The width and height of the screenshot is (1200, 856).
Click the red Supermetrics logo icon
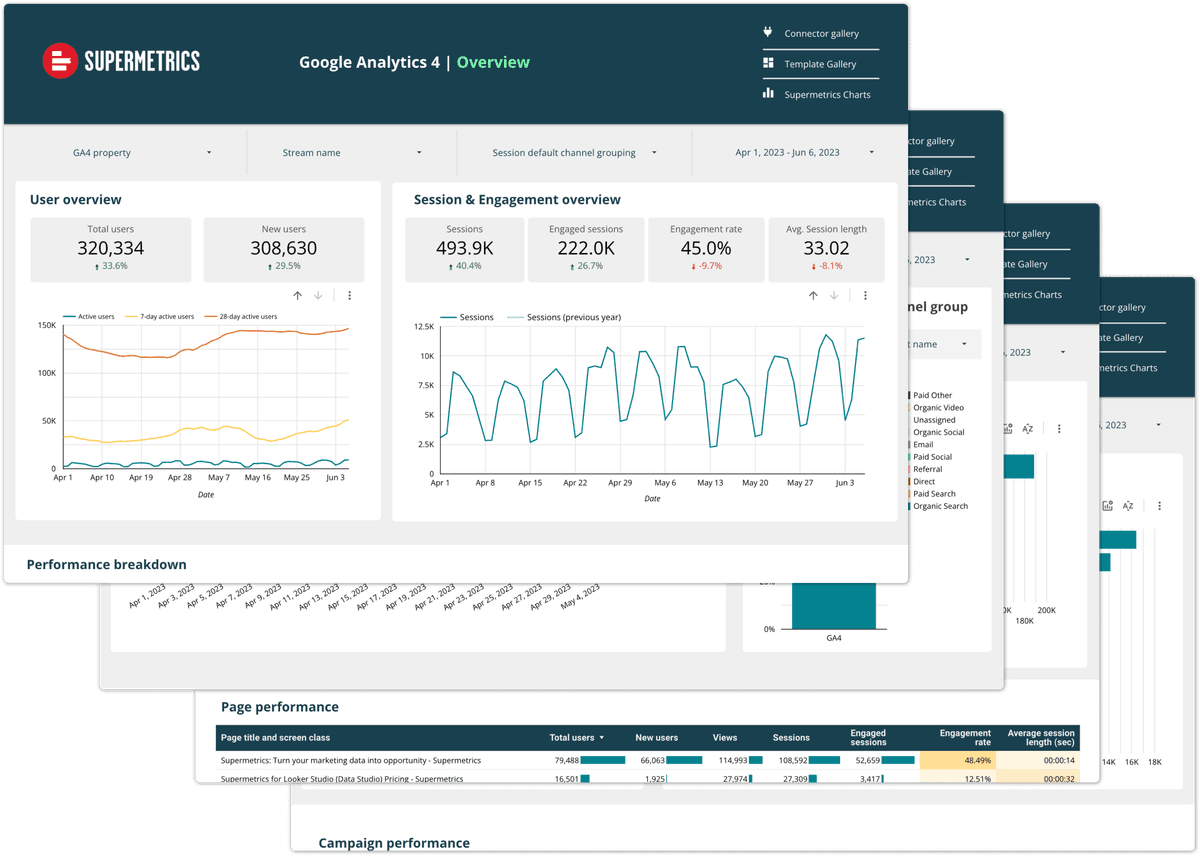tap(60, 61)
